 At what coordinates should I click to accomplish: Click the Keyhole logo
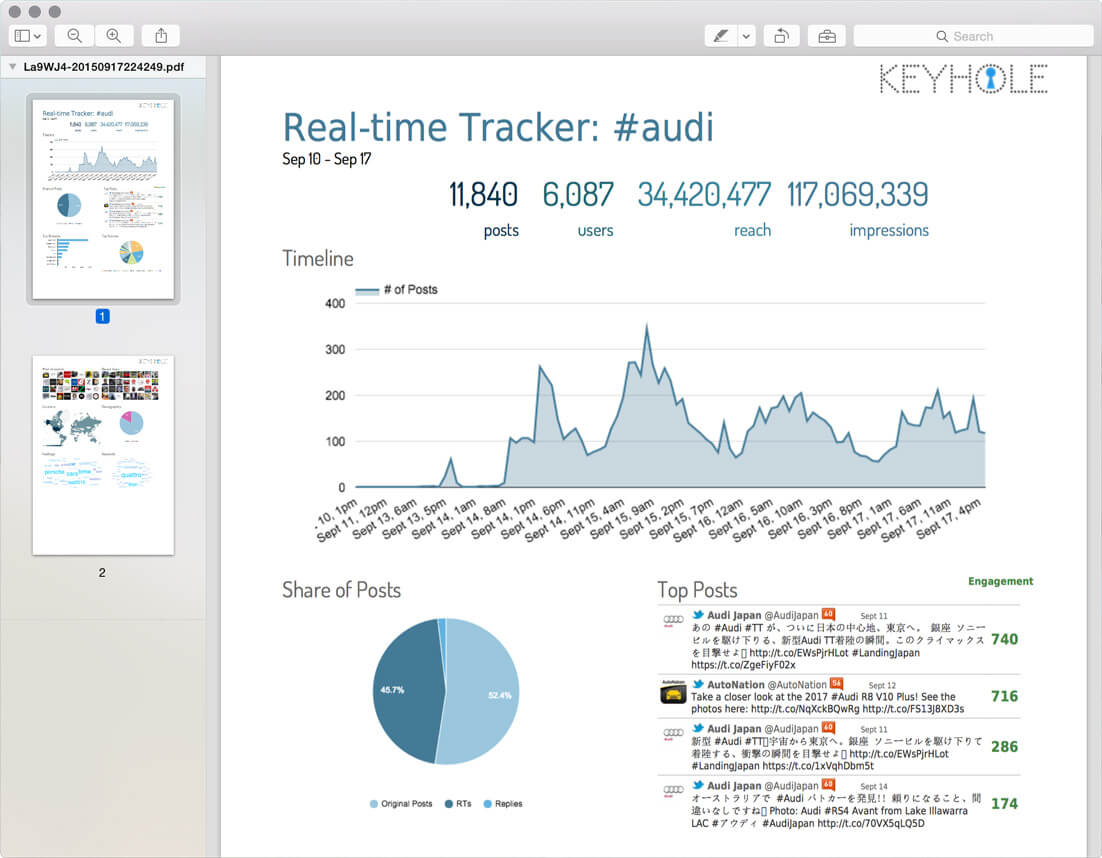tap(964, 79)
